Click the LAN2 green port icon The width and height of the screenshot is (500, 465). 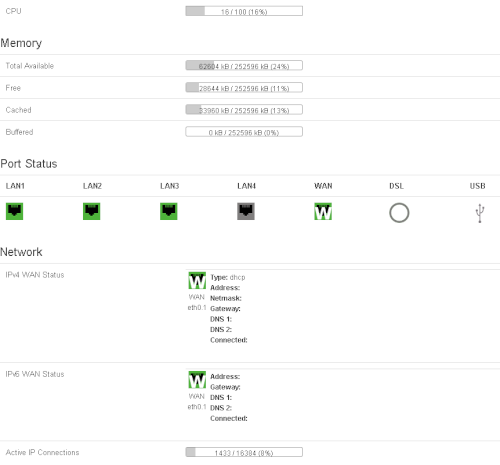click(x=91, y=211)
